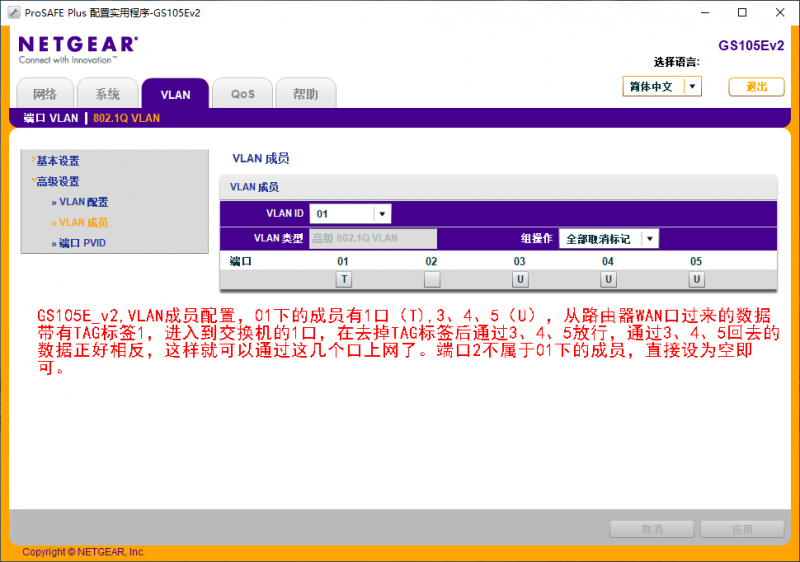This screenshot has height=562, width=800.
Task: Toggle port 01 membership tag button
Action: [344, 279]
